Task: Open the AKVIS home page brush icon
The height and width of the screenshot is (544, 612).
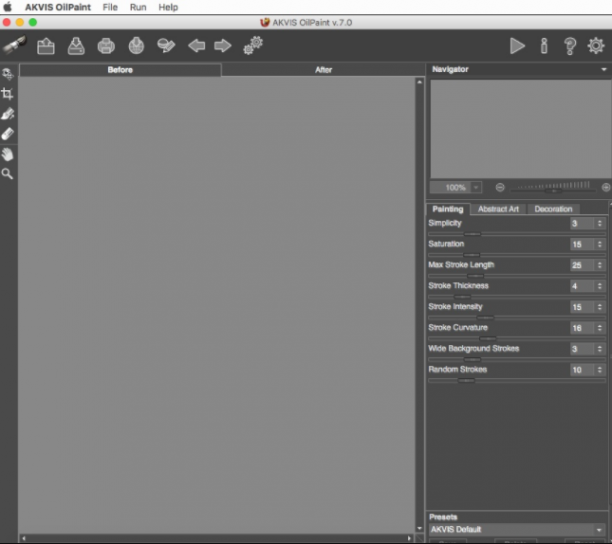Action: click(x=14, y=46)
